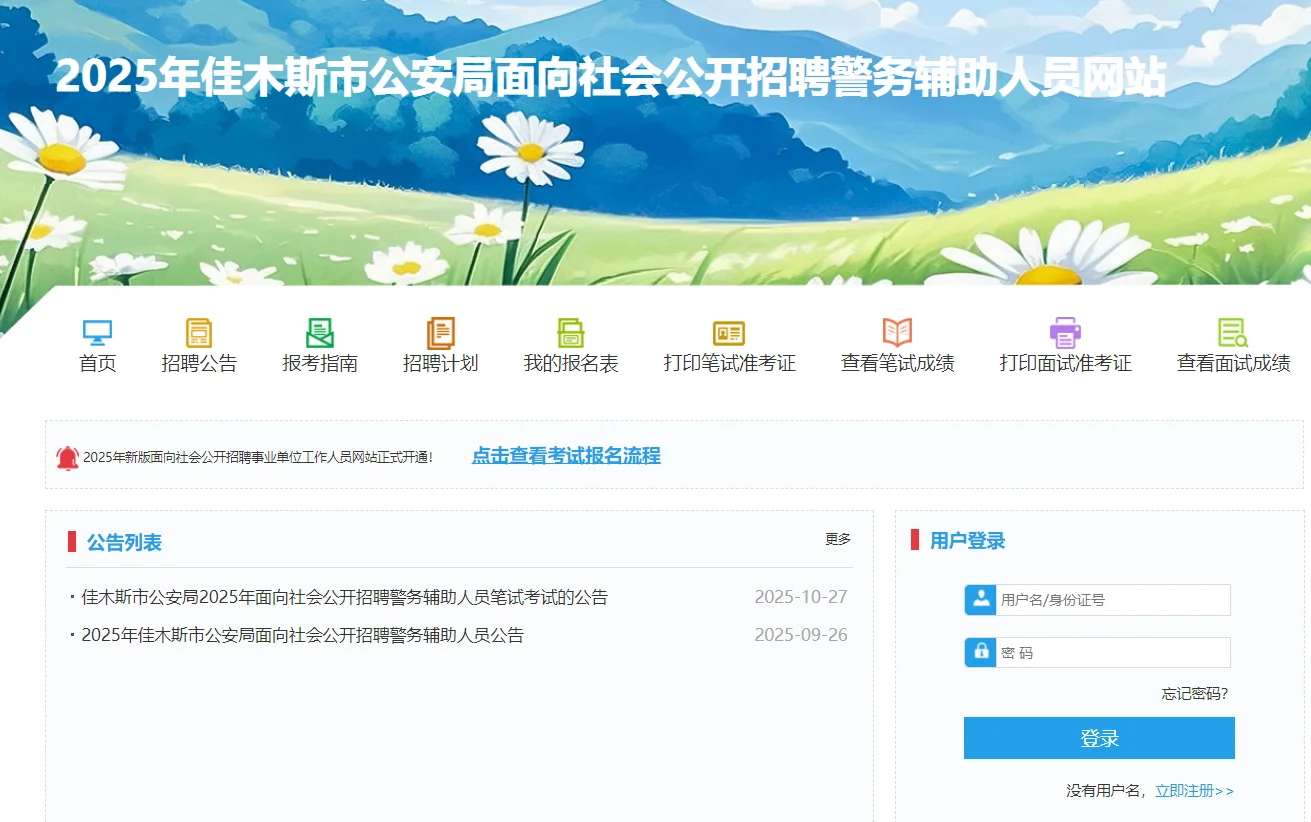Click the 2025-10-27 announcement date
The image size is (1311, 822).
pyautogui.click(x=801, y=597)
